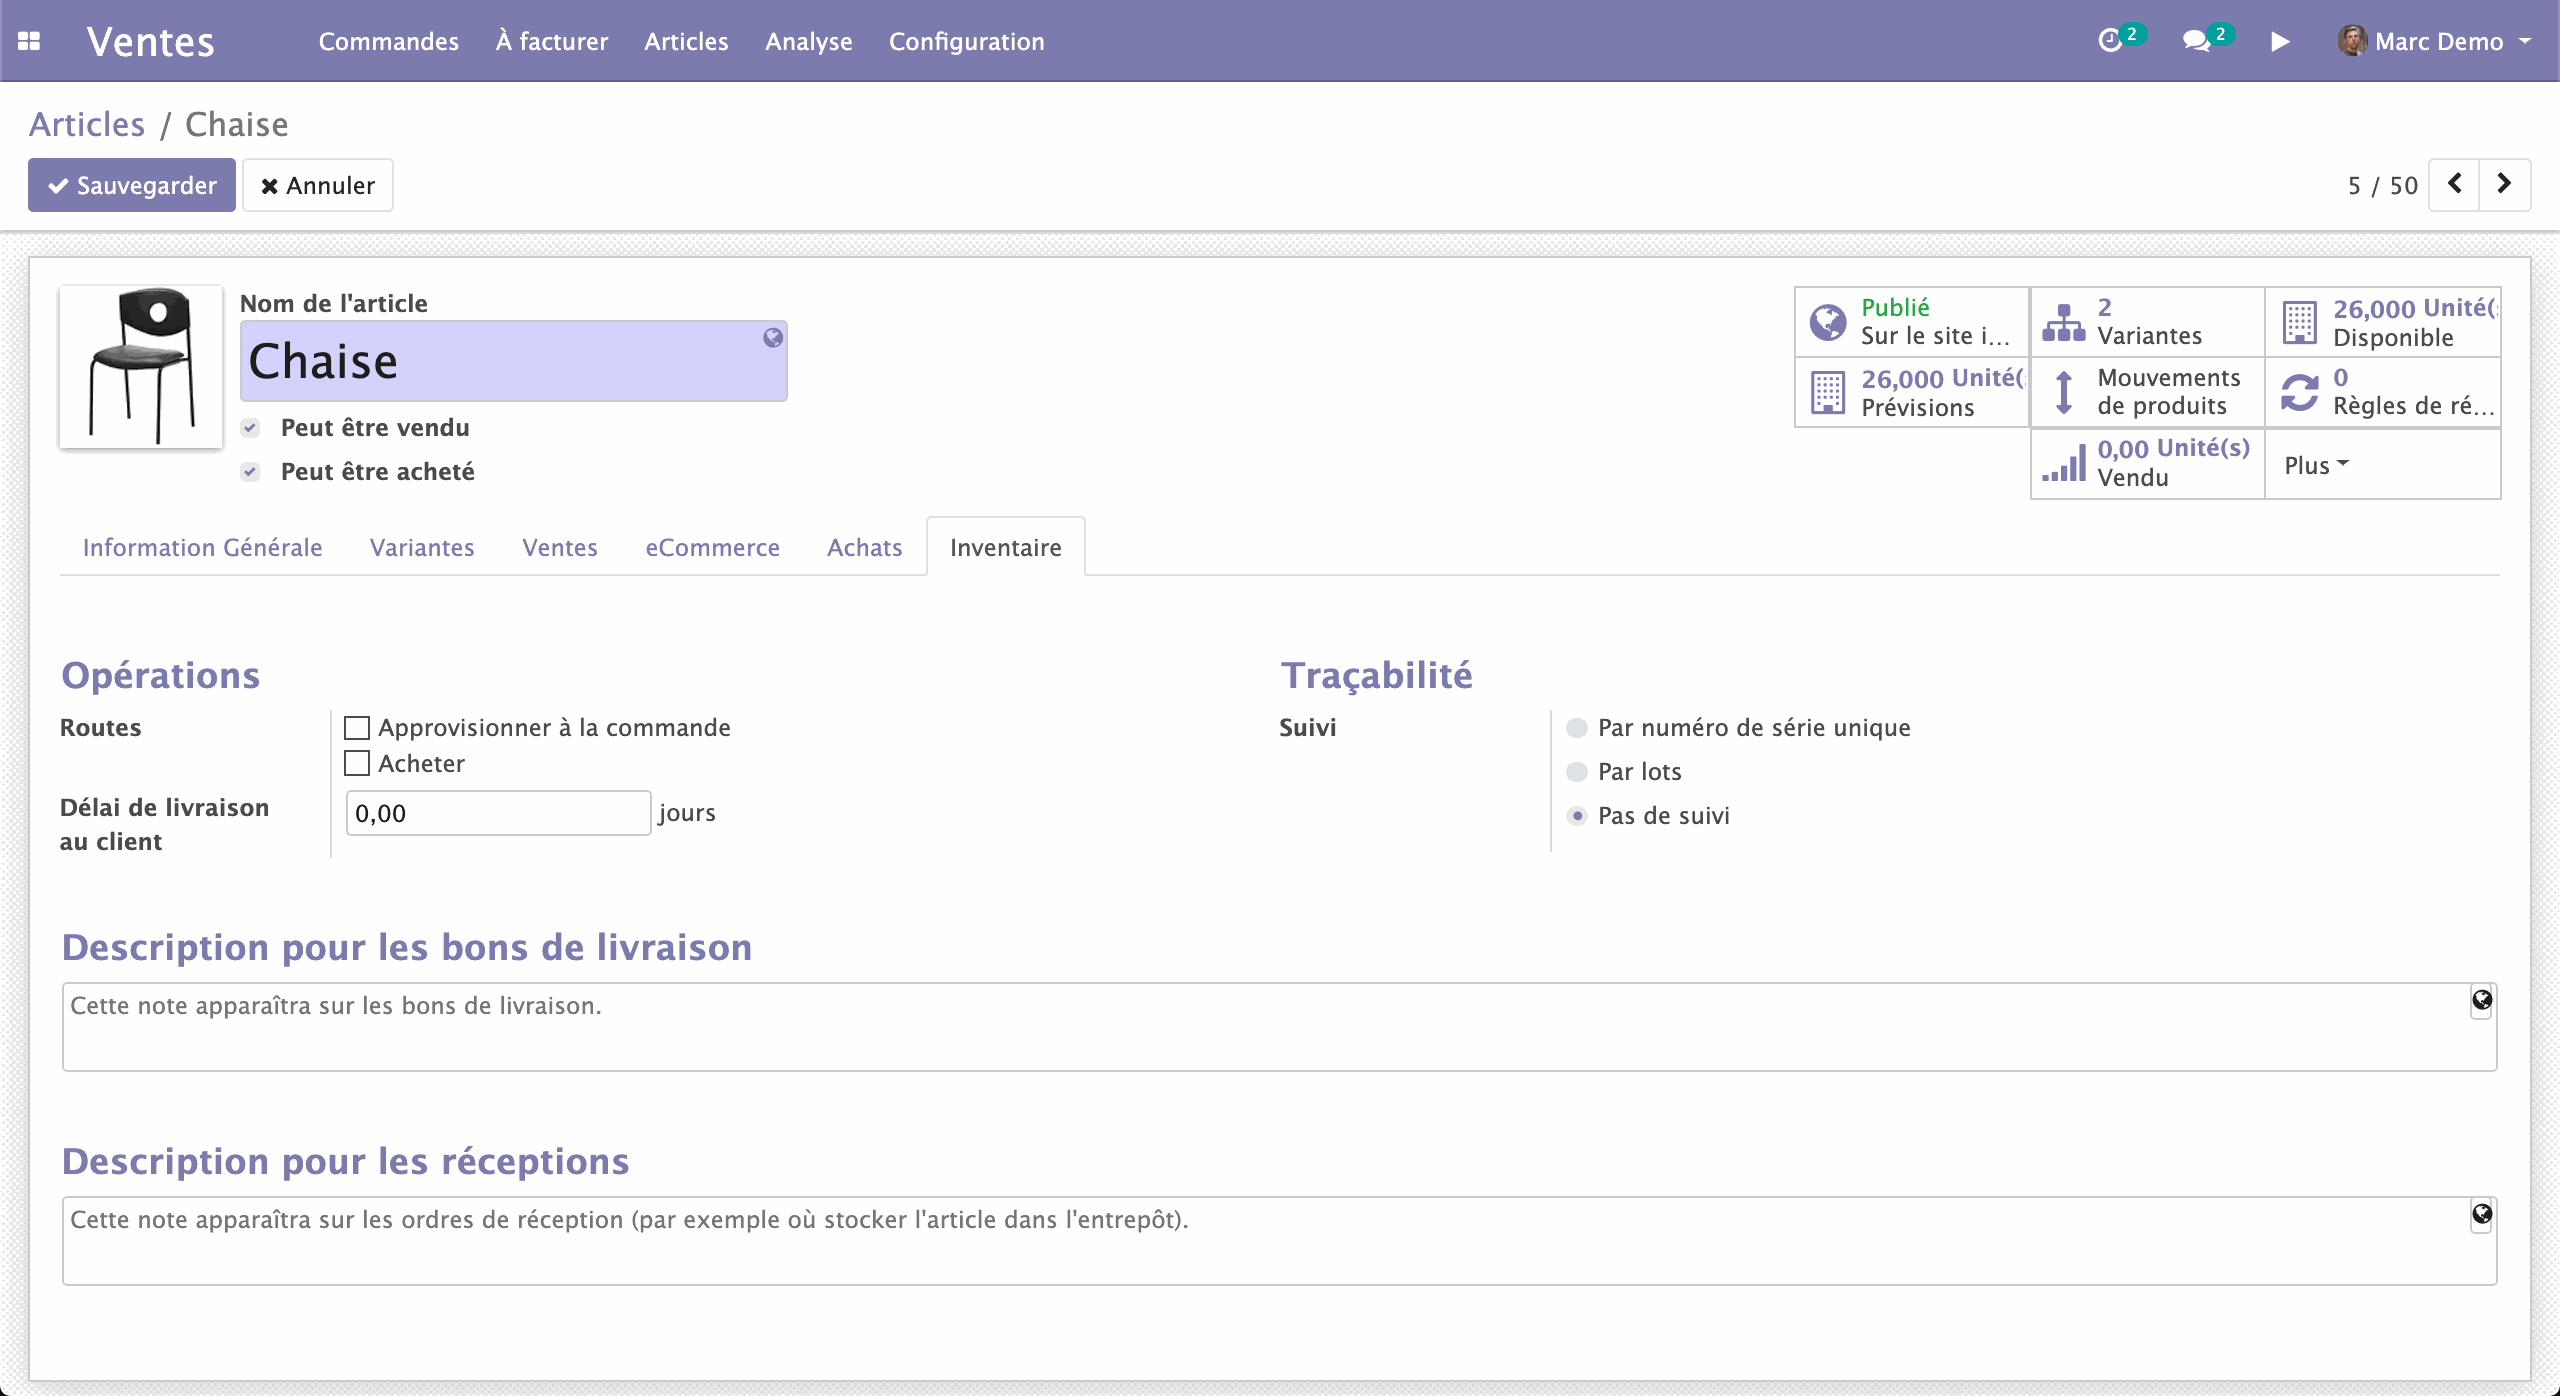Click the Vendu sales bar chart icon
The image size is (2560, 1396).
coord(2063,463)
